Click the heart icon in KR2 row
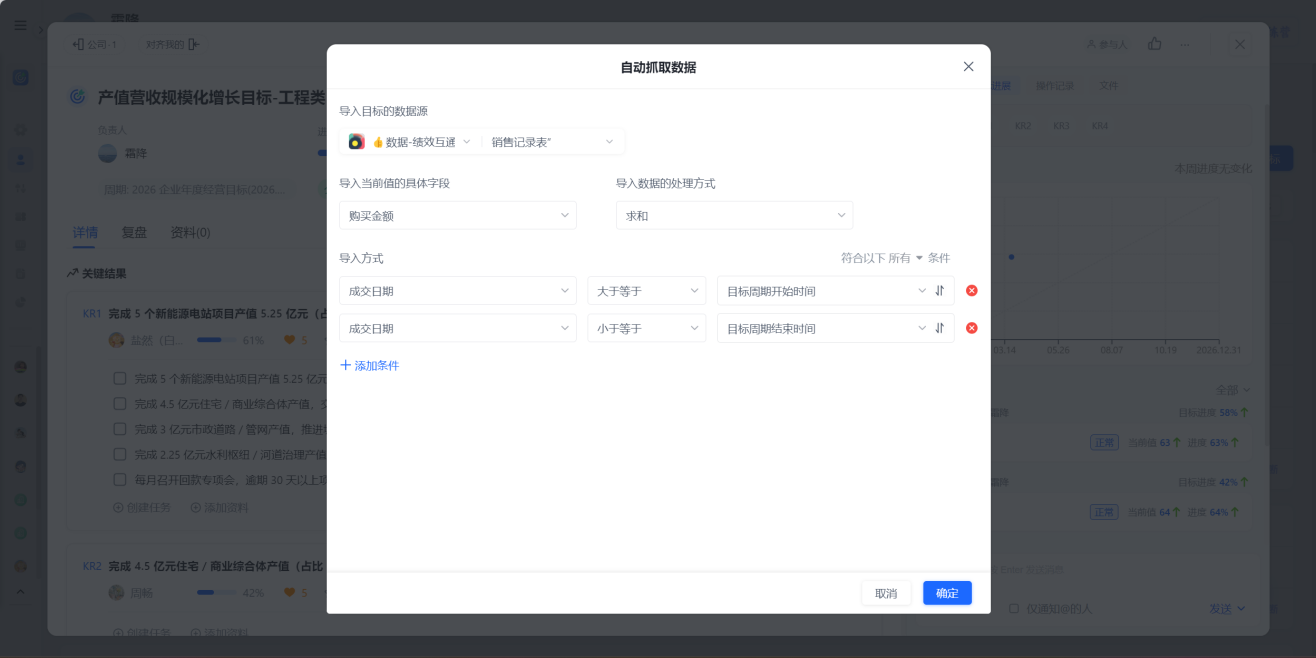Viewport: 1316px width, 658px height. [x=290, y=593]
